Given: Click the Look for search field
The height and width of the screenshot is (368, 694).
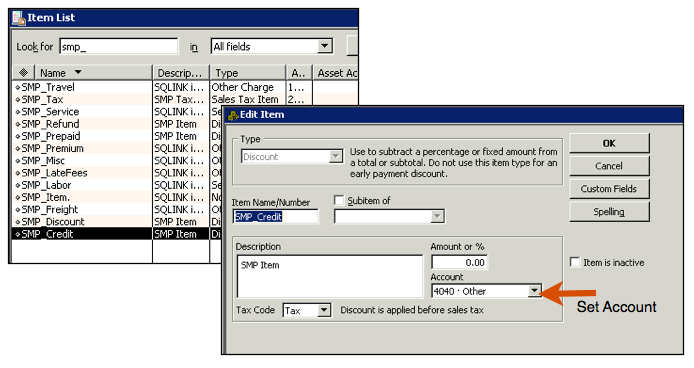Looking at the screenshot, I should click(119, 46).
